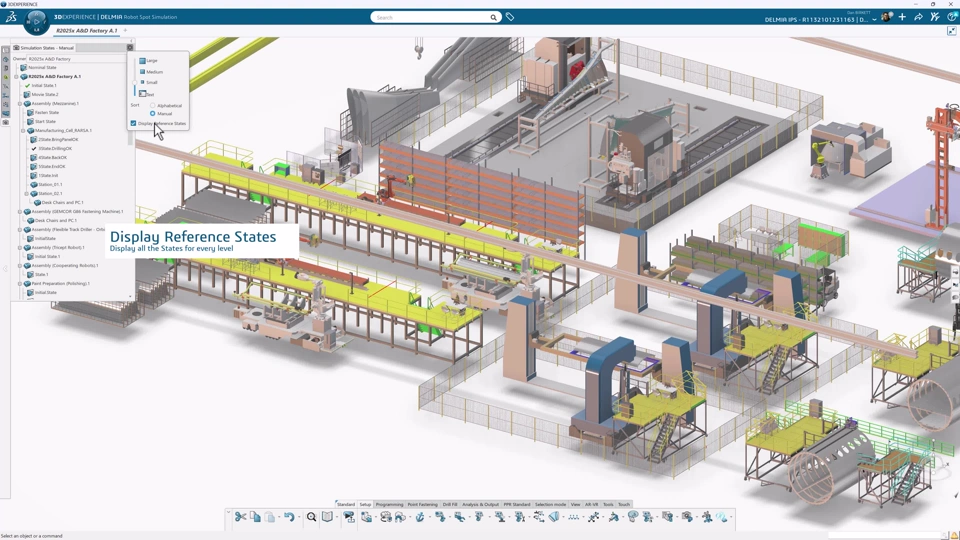Click the Paste icon in bottom toolbar
960x540 pixels.
[269, 517]
